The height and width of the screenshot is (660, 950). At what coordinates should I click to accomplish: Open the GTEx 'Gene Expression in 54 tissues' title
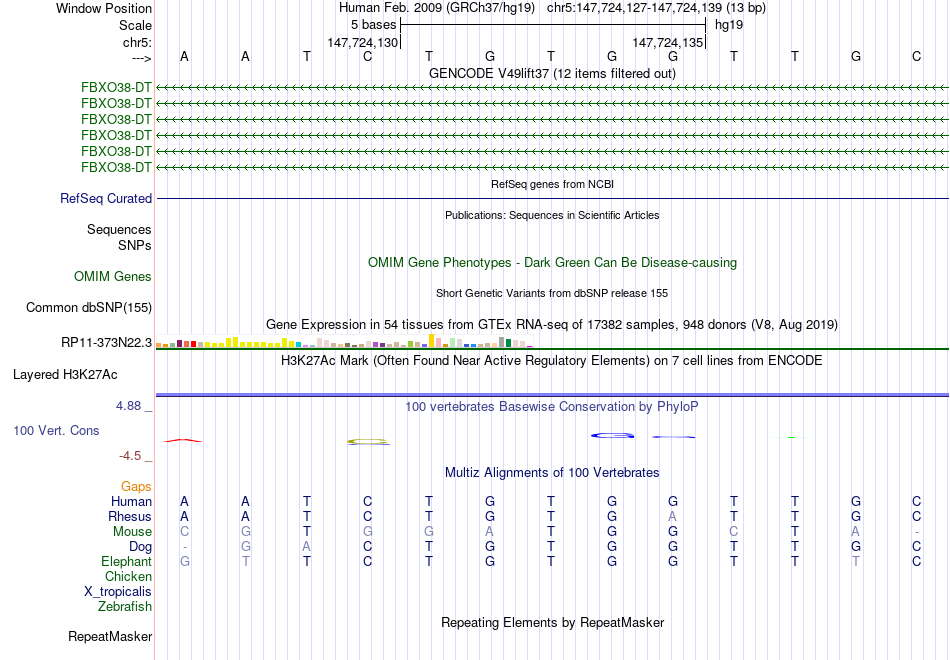click(x=552, y=325)
